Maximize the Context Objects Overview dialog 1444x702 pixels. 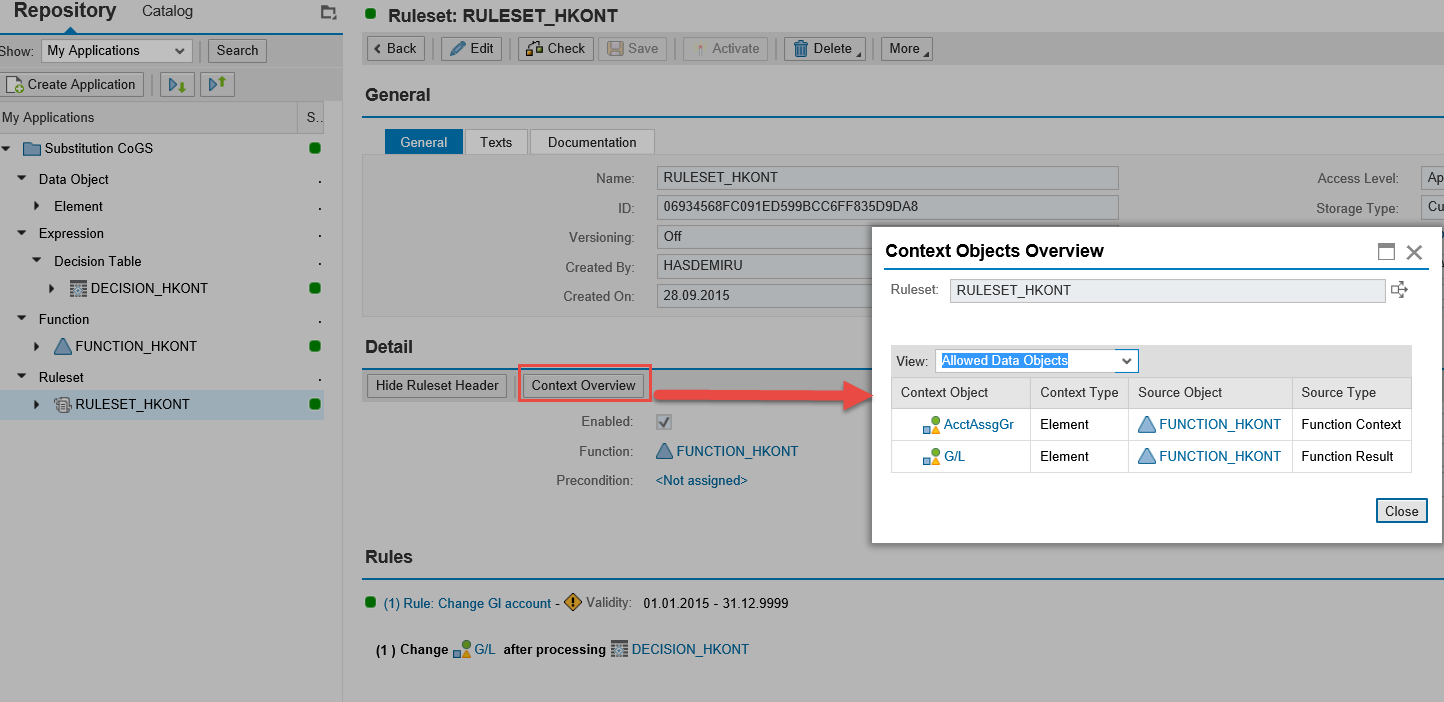(x=1386, y=252)
